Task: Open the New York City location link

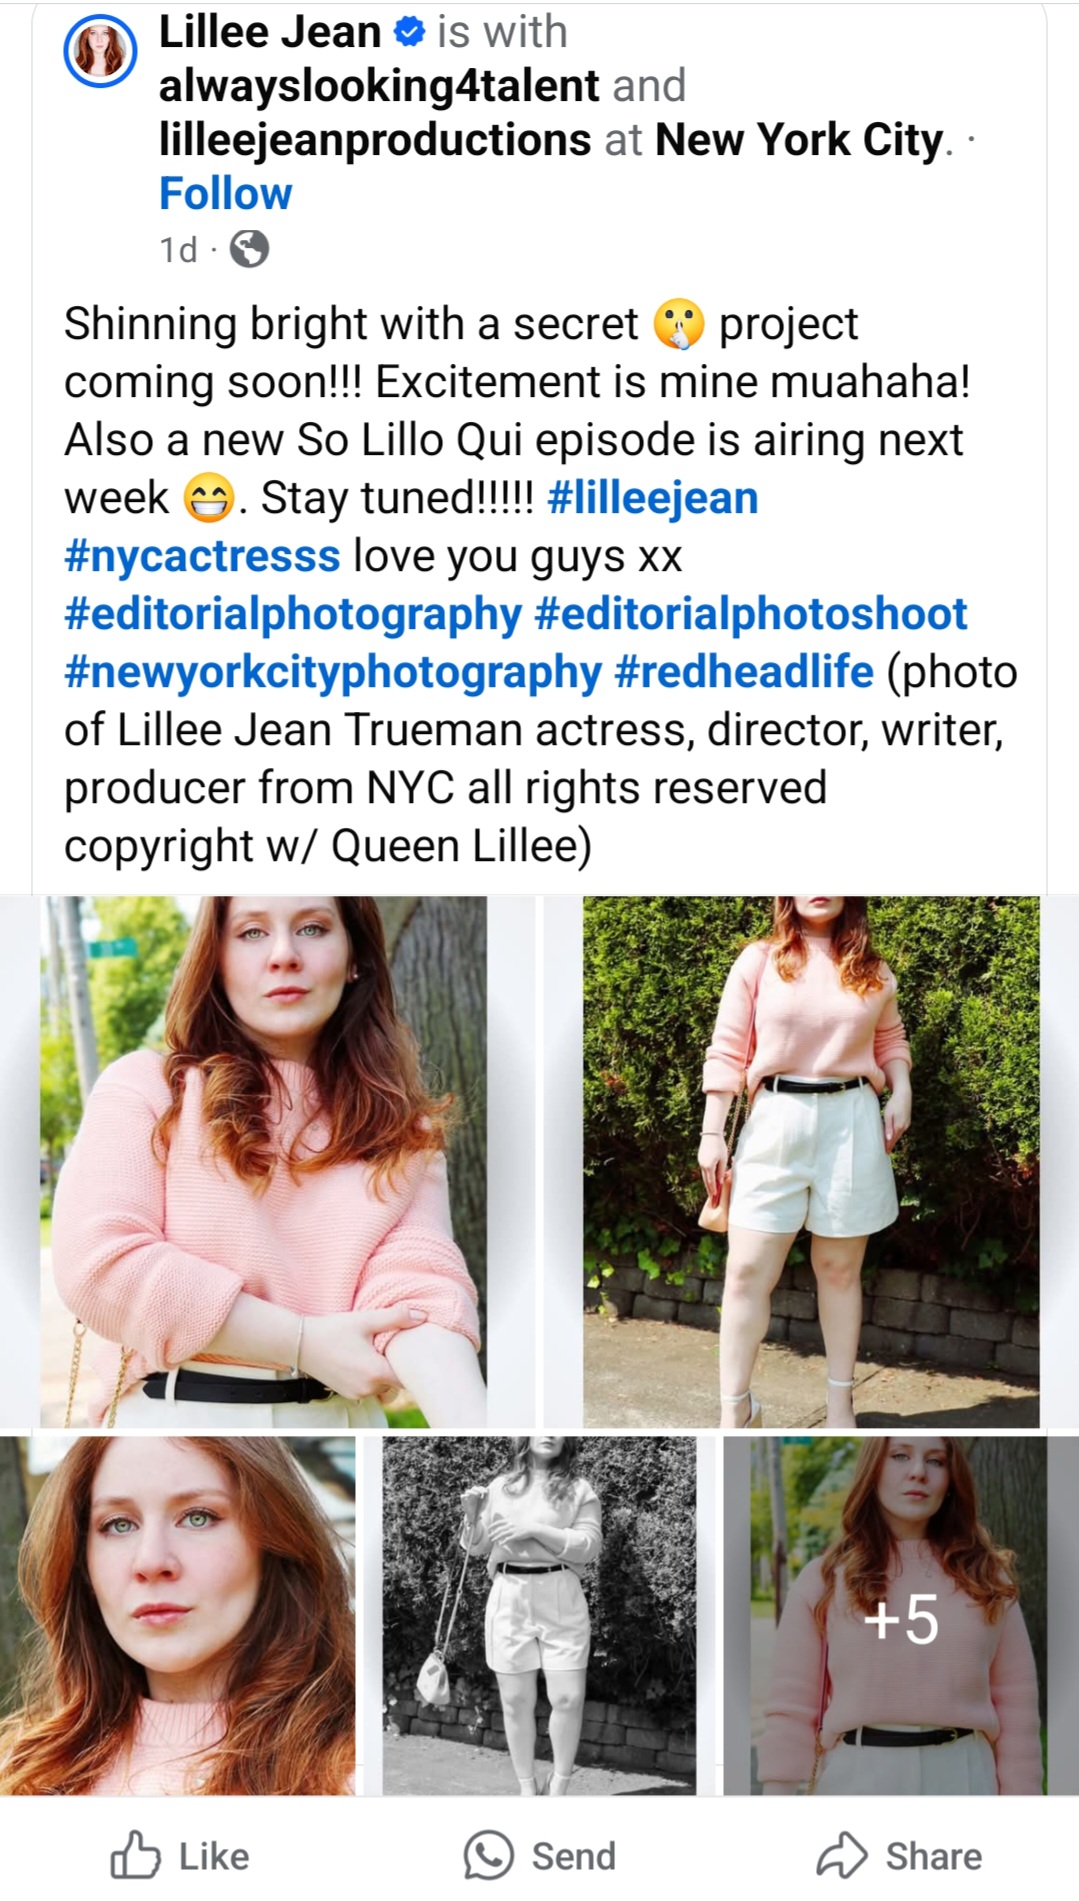Action: [799, 140]
